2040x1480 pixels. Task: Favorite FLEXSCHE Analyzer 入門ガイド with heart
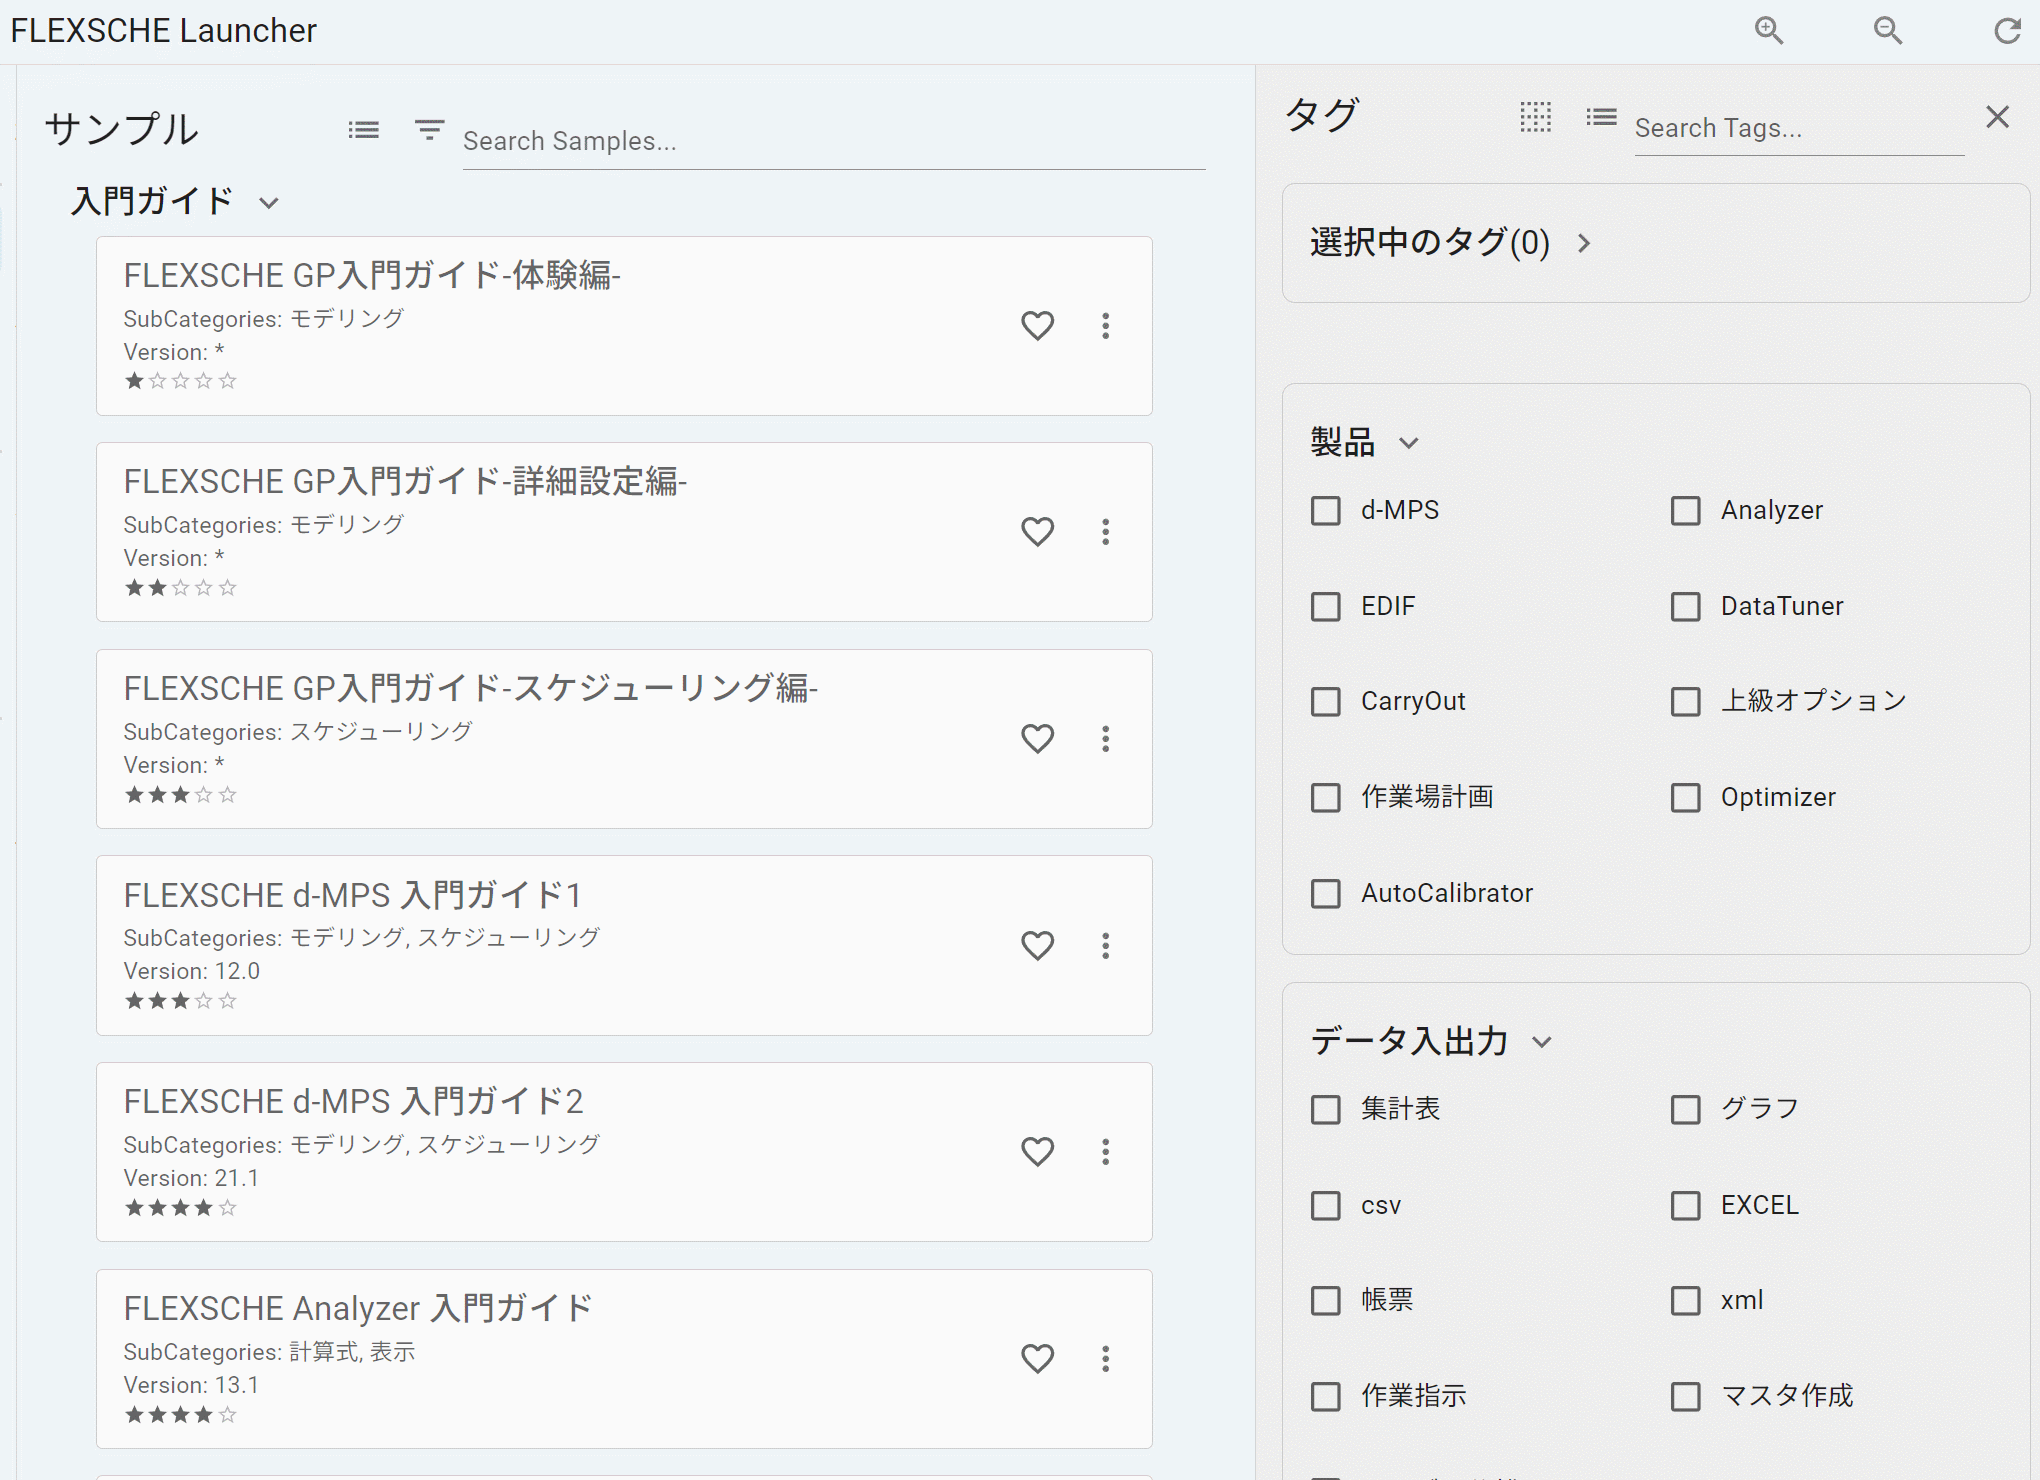tap(1037, 1358)
